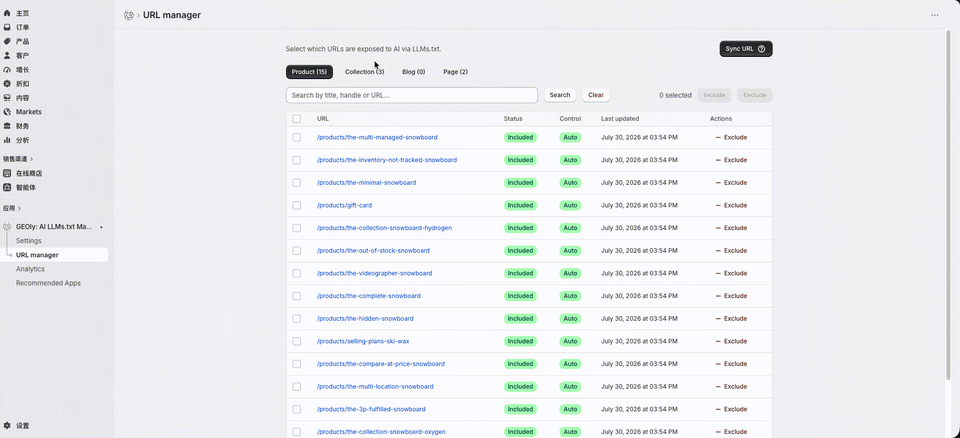The width and height of the screenshot is (960, 438).
Task: Exclude the-multi-location-snowboard URL
Action: click(x=731, y=387)
